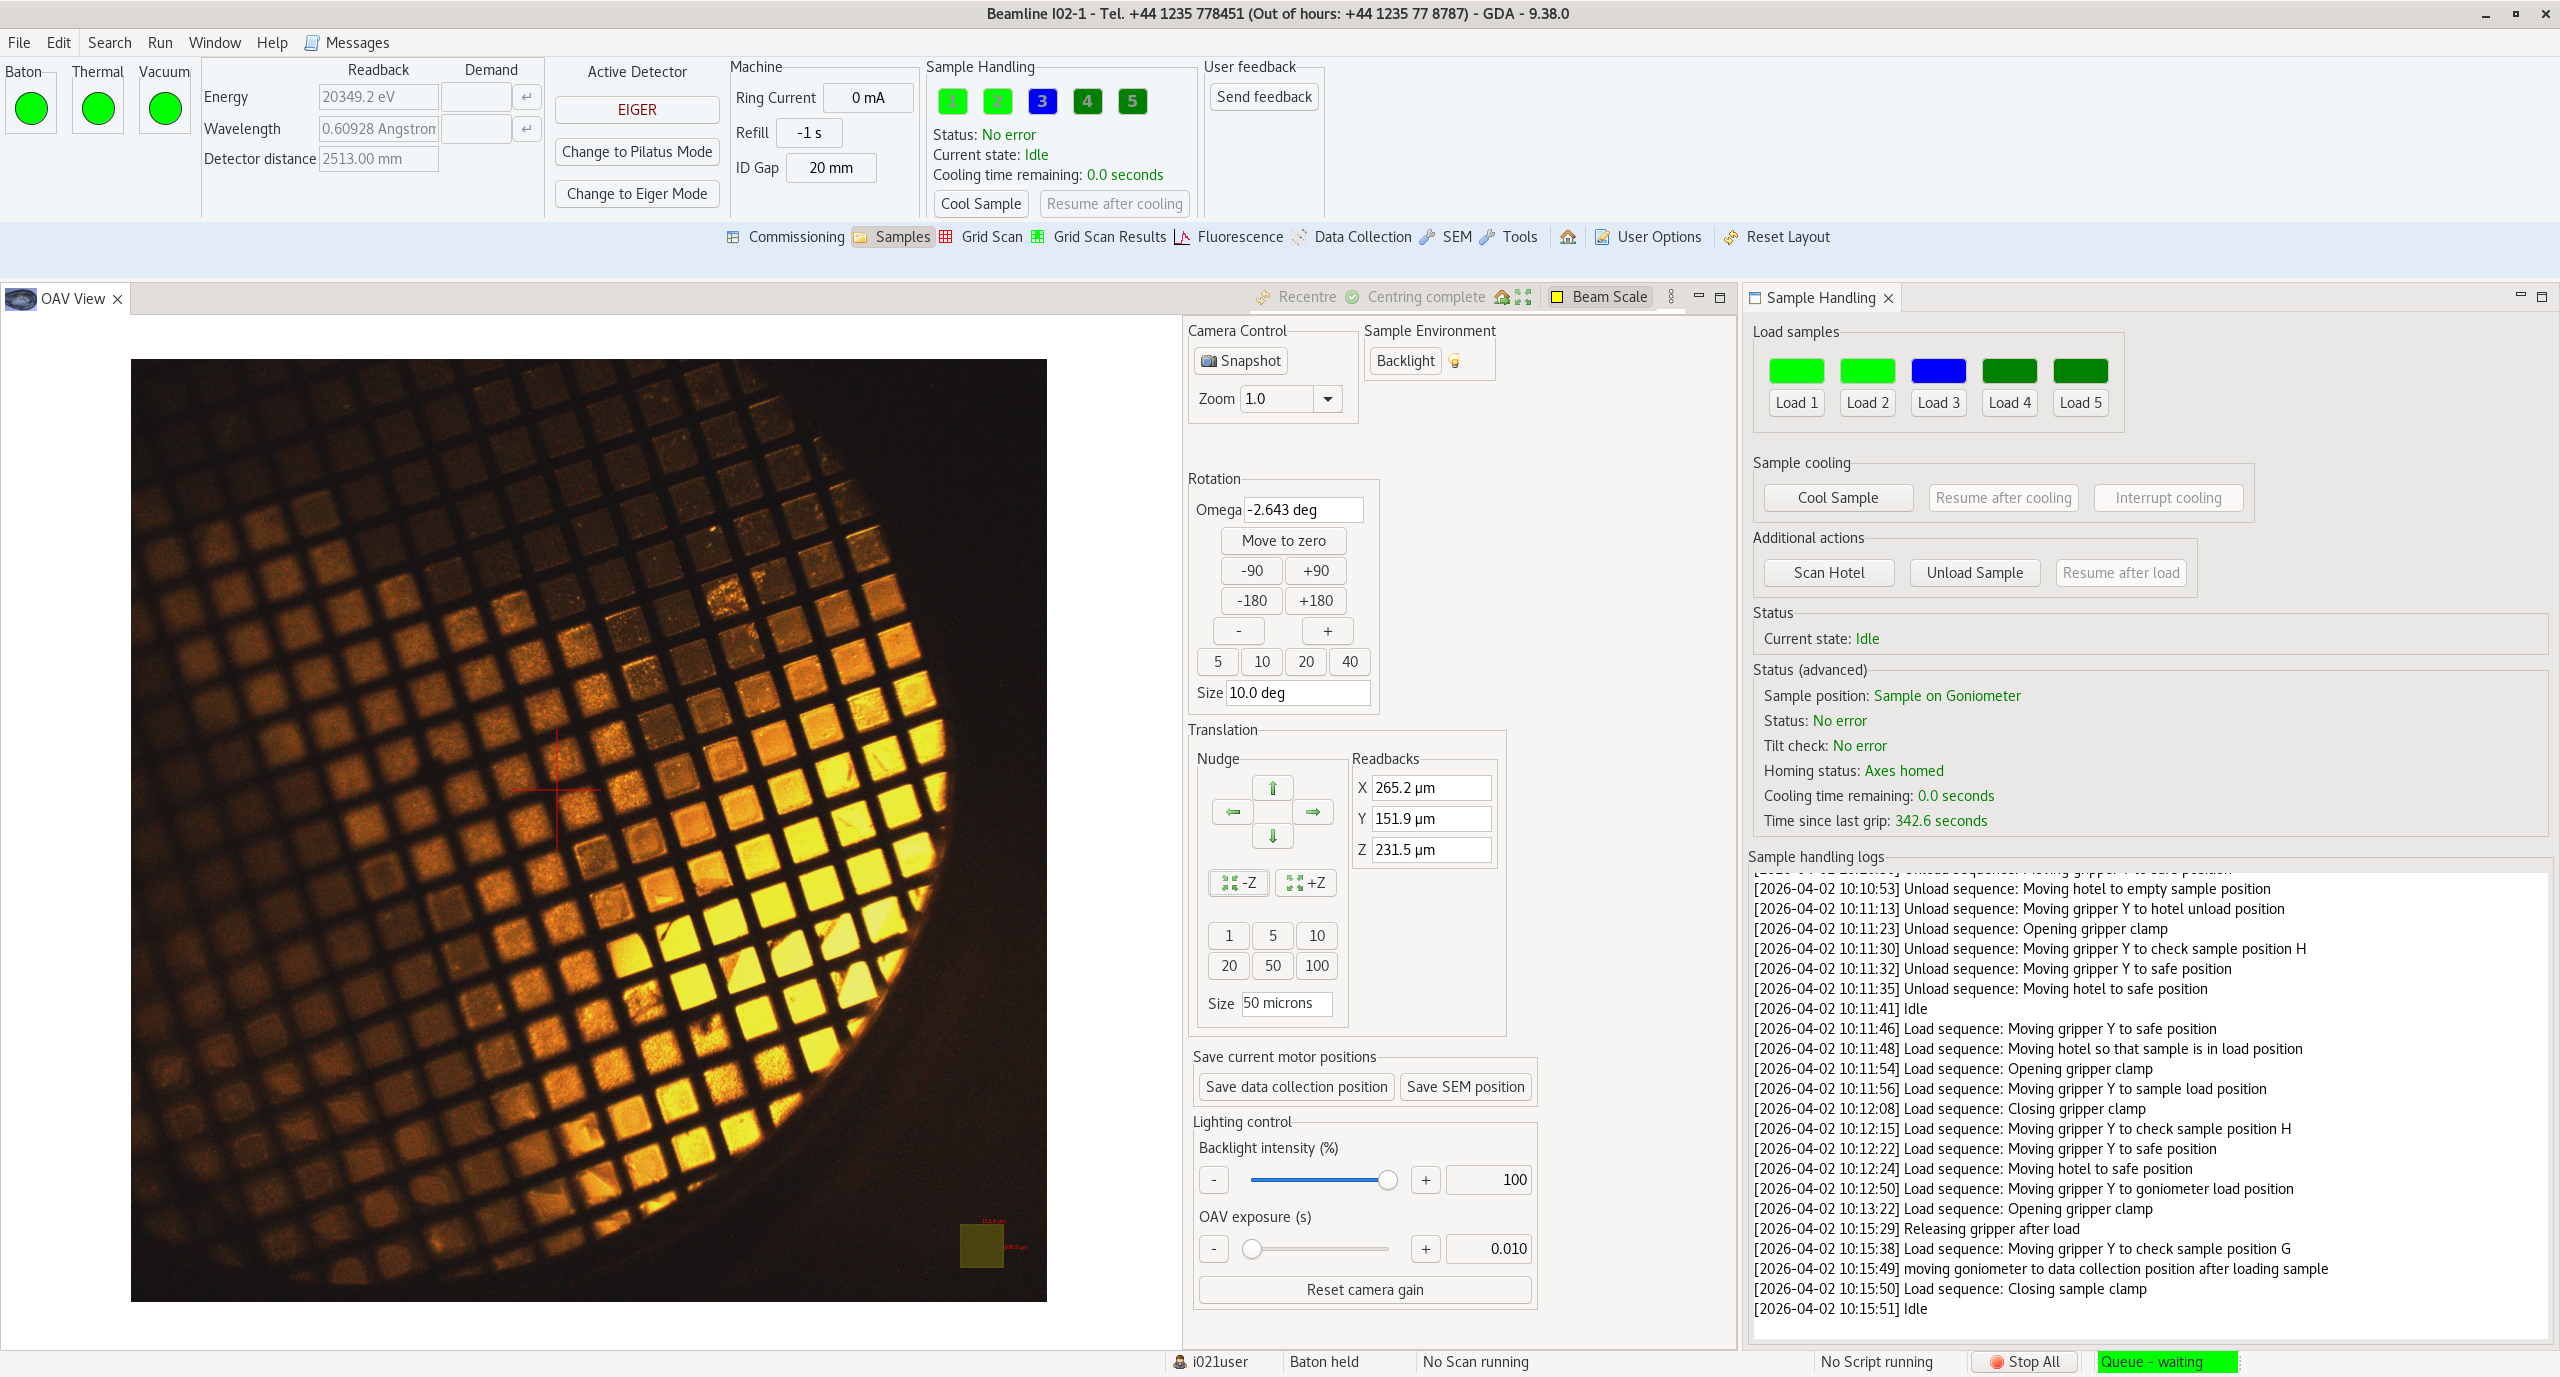2560x1377 pixels.
Task: Click Move to zero for omega
Action: tap(1284, 541)
